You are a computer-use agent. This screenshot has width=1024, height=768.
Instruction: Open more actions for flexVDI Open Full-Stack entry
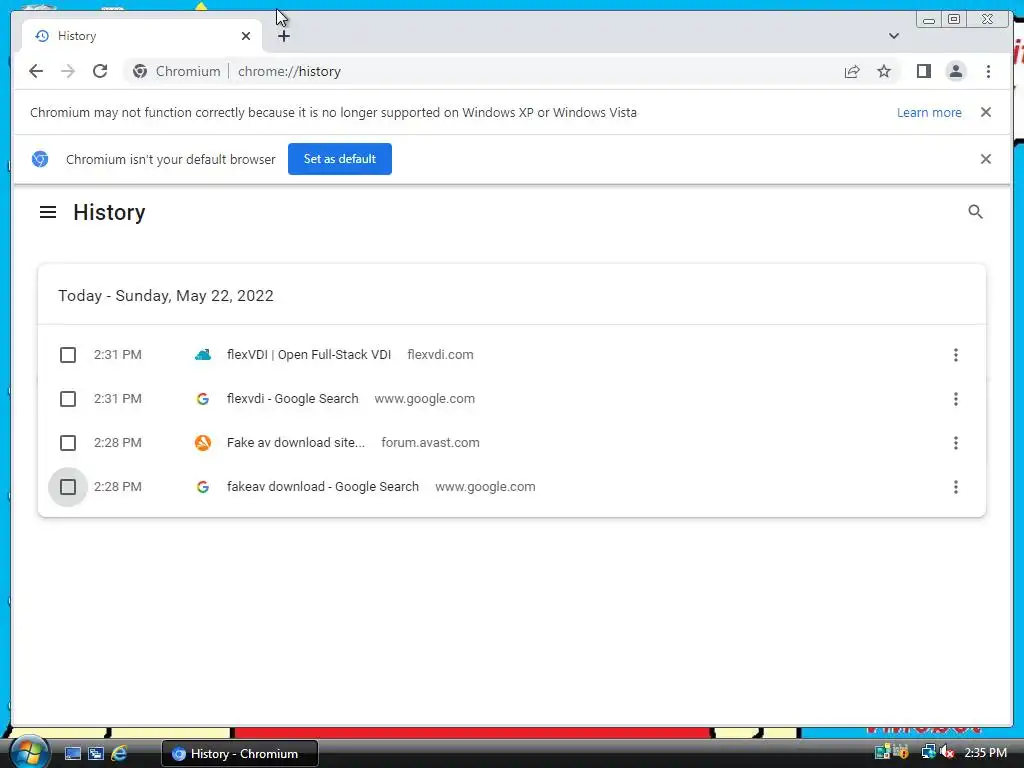pos(955,355)
